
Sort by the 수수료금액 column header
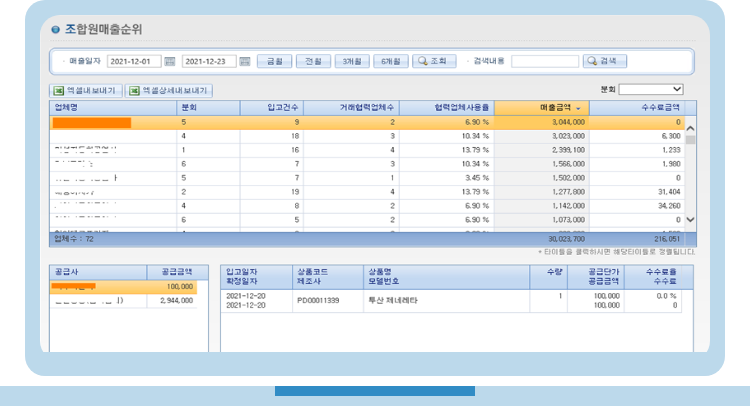(637, 108)
